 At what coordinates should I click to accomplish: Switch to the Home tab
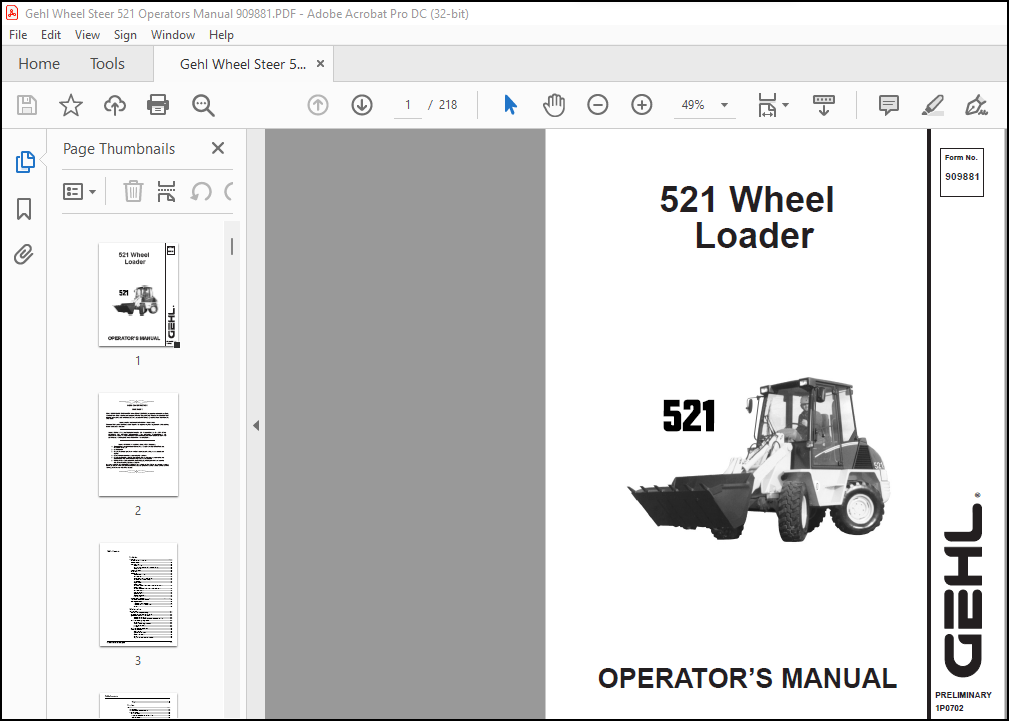(39, 64)
